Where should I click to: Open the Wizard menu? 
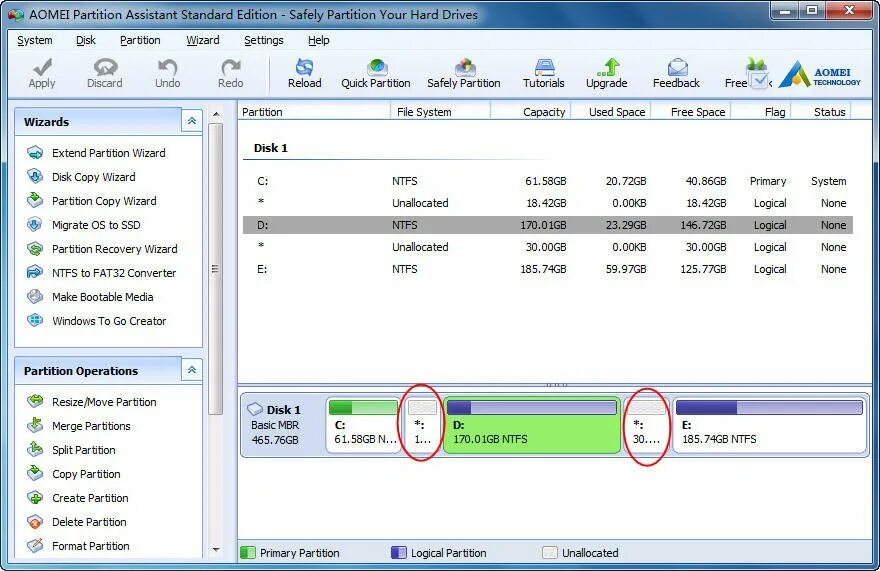[203, 40]
